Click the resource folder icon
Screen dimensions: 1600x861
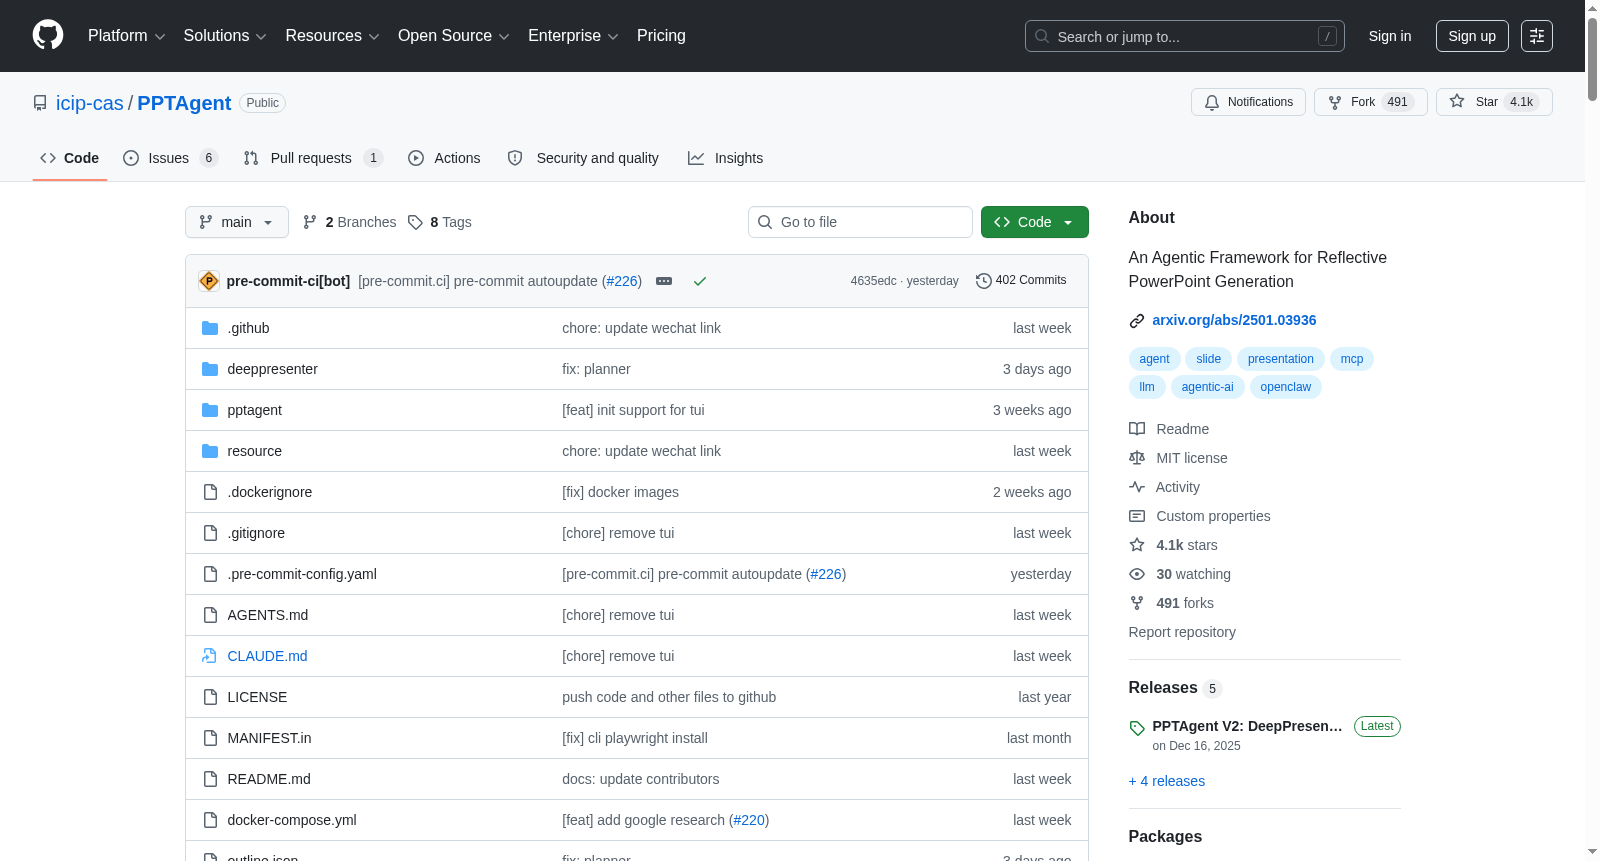point(210,451)
